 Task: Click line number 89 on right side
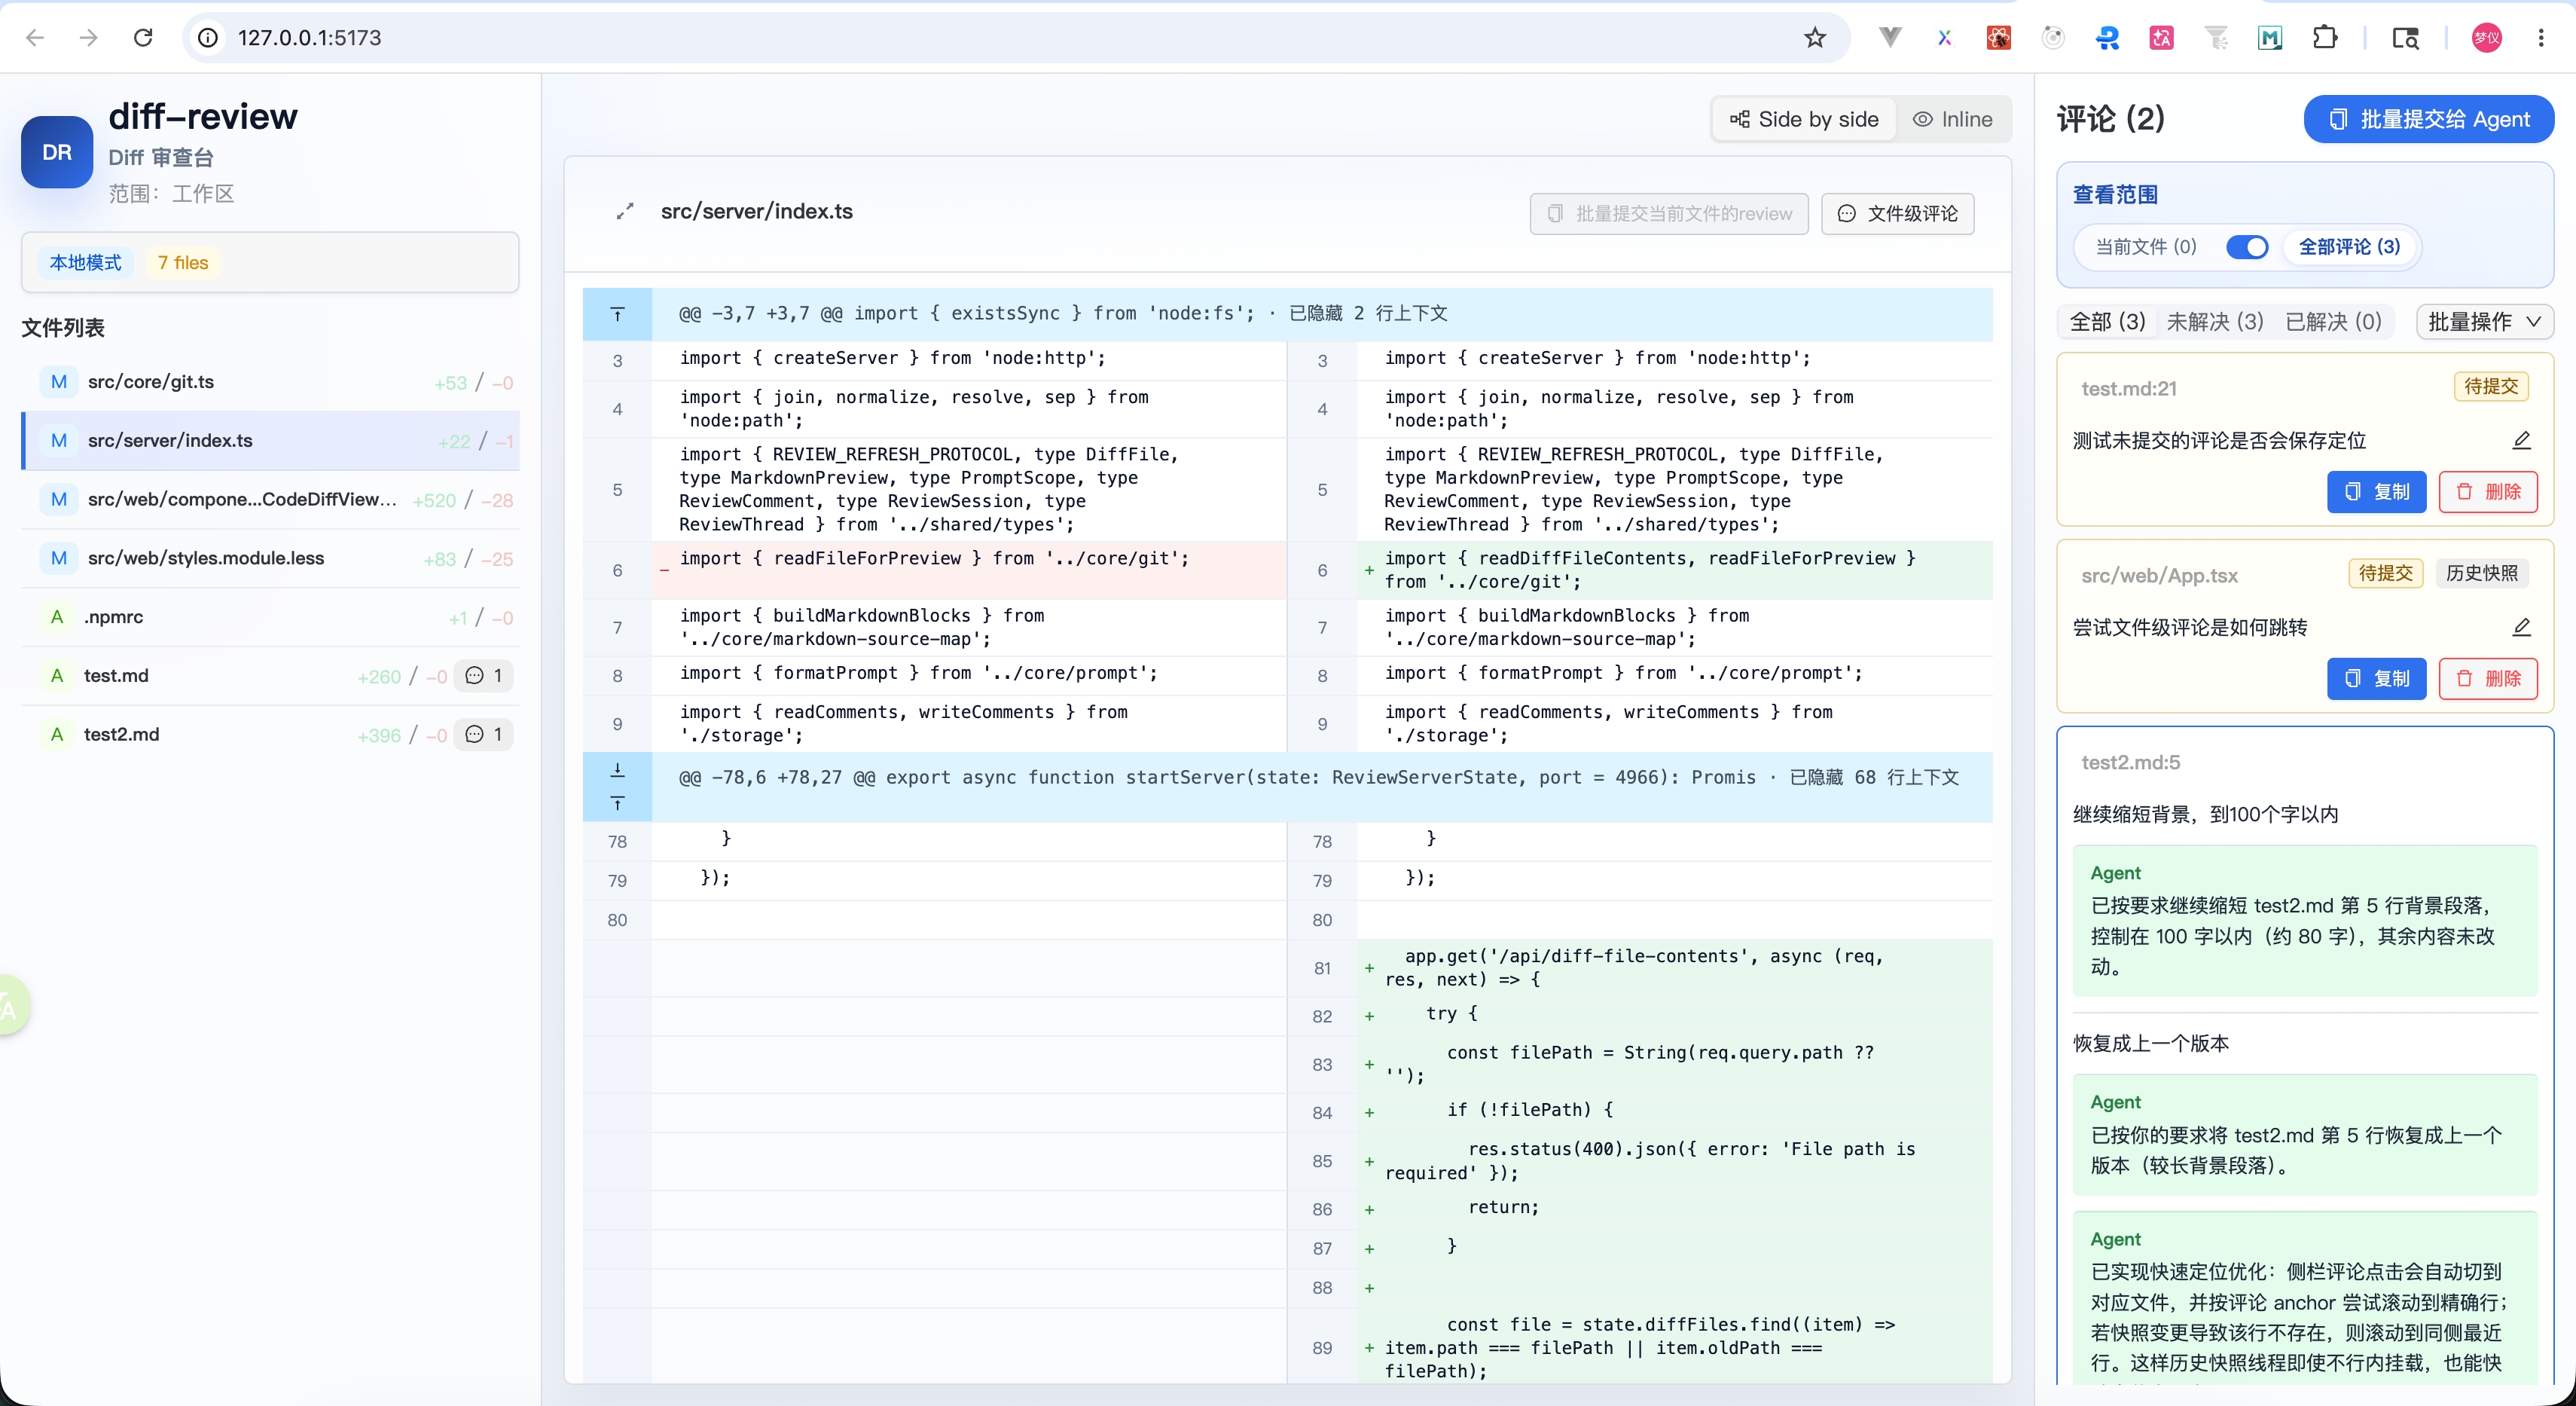pos(1322,1348)
